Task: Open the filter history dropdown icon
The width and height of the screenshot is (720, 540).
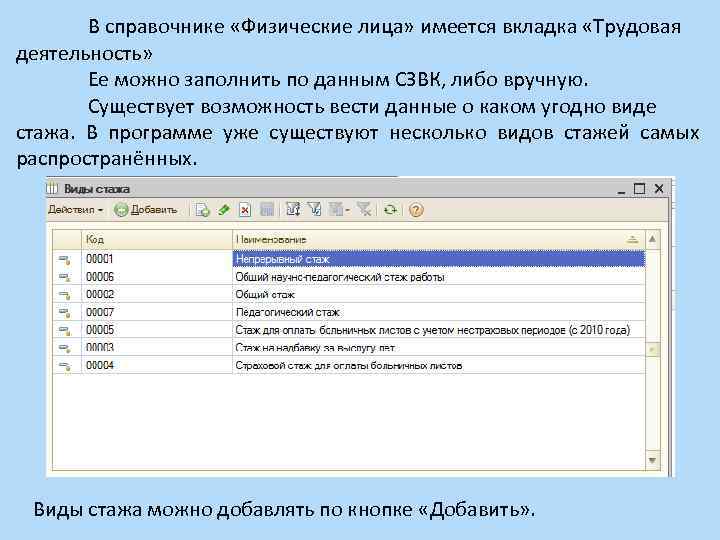Action: [x=339, y=210]
